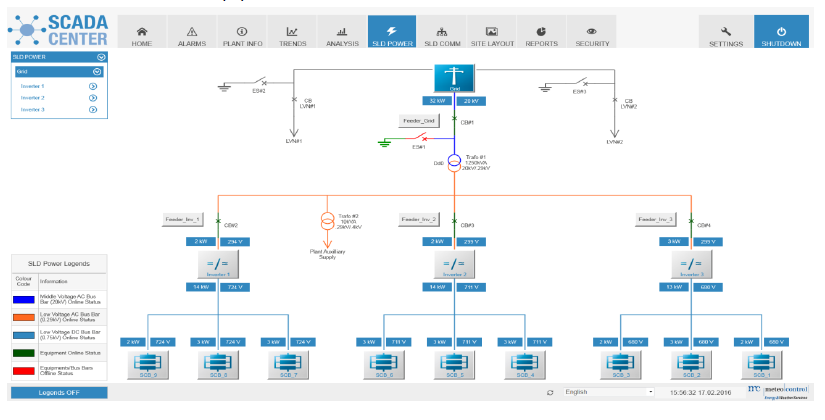Image resolution: width=825 pixels, height=420 pixels.
Task: Open the English language dropdown
Action: click(x=608, y=392)
